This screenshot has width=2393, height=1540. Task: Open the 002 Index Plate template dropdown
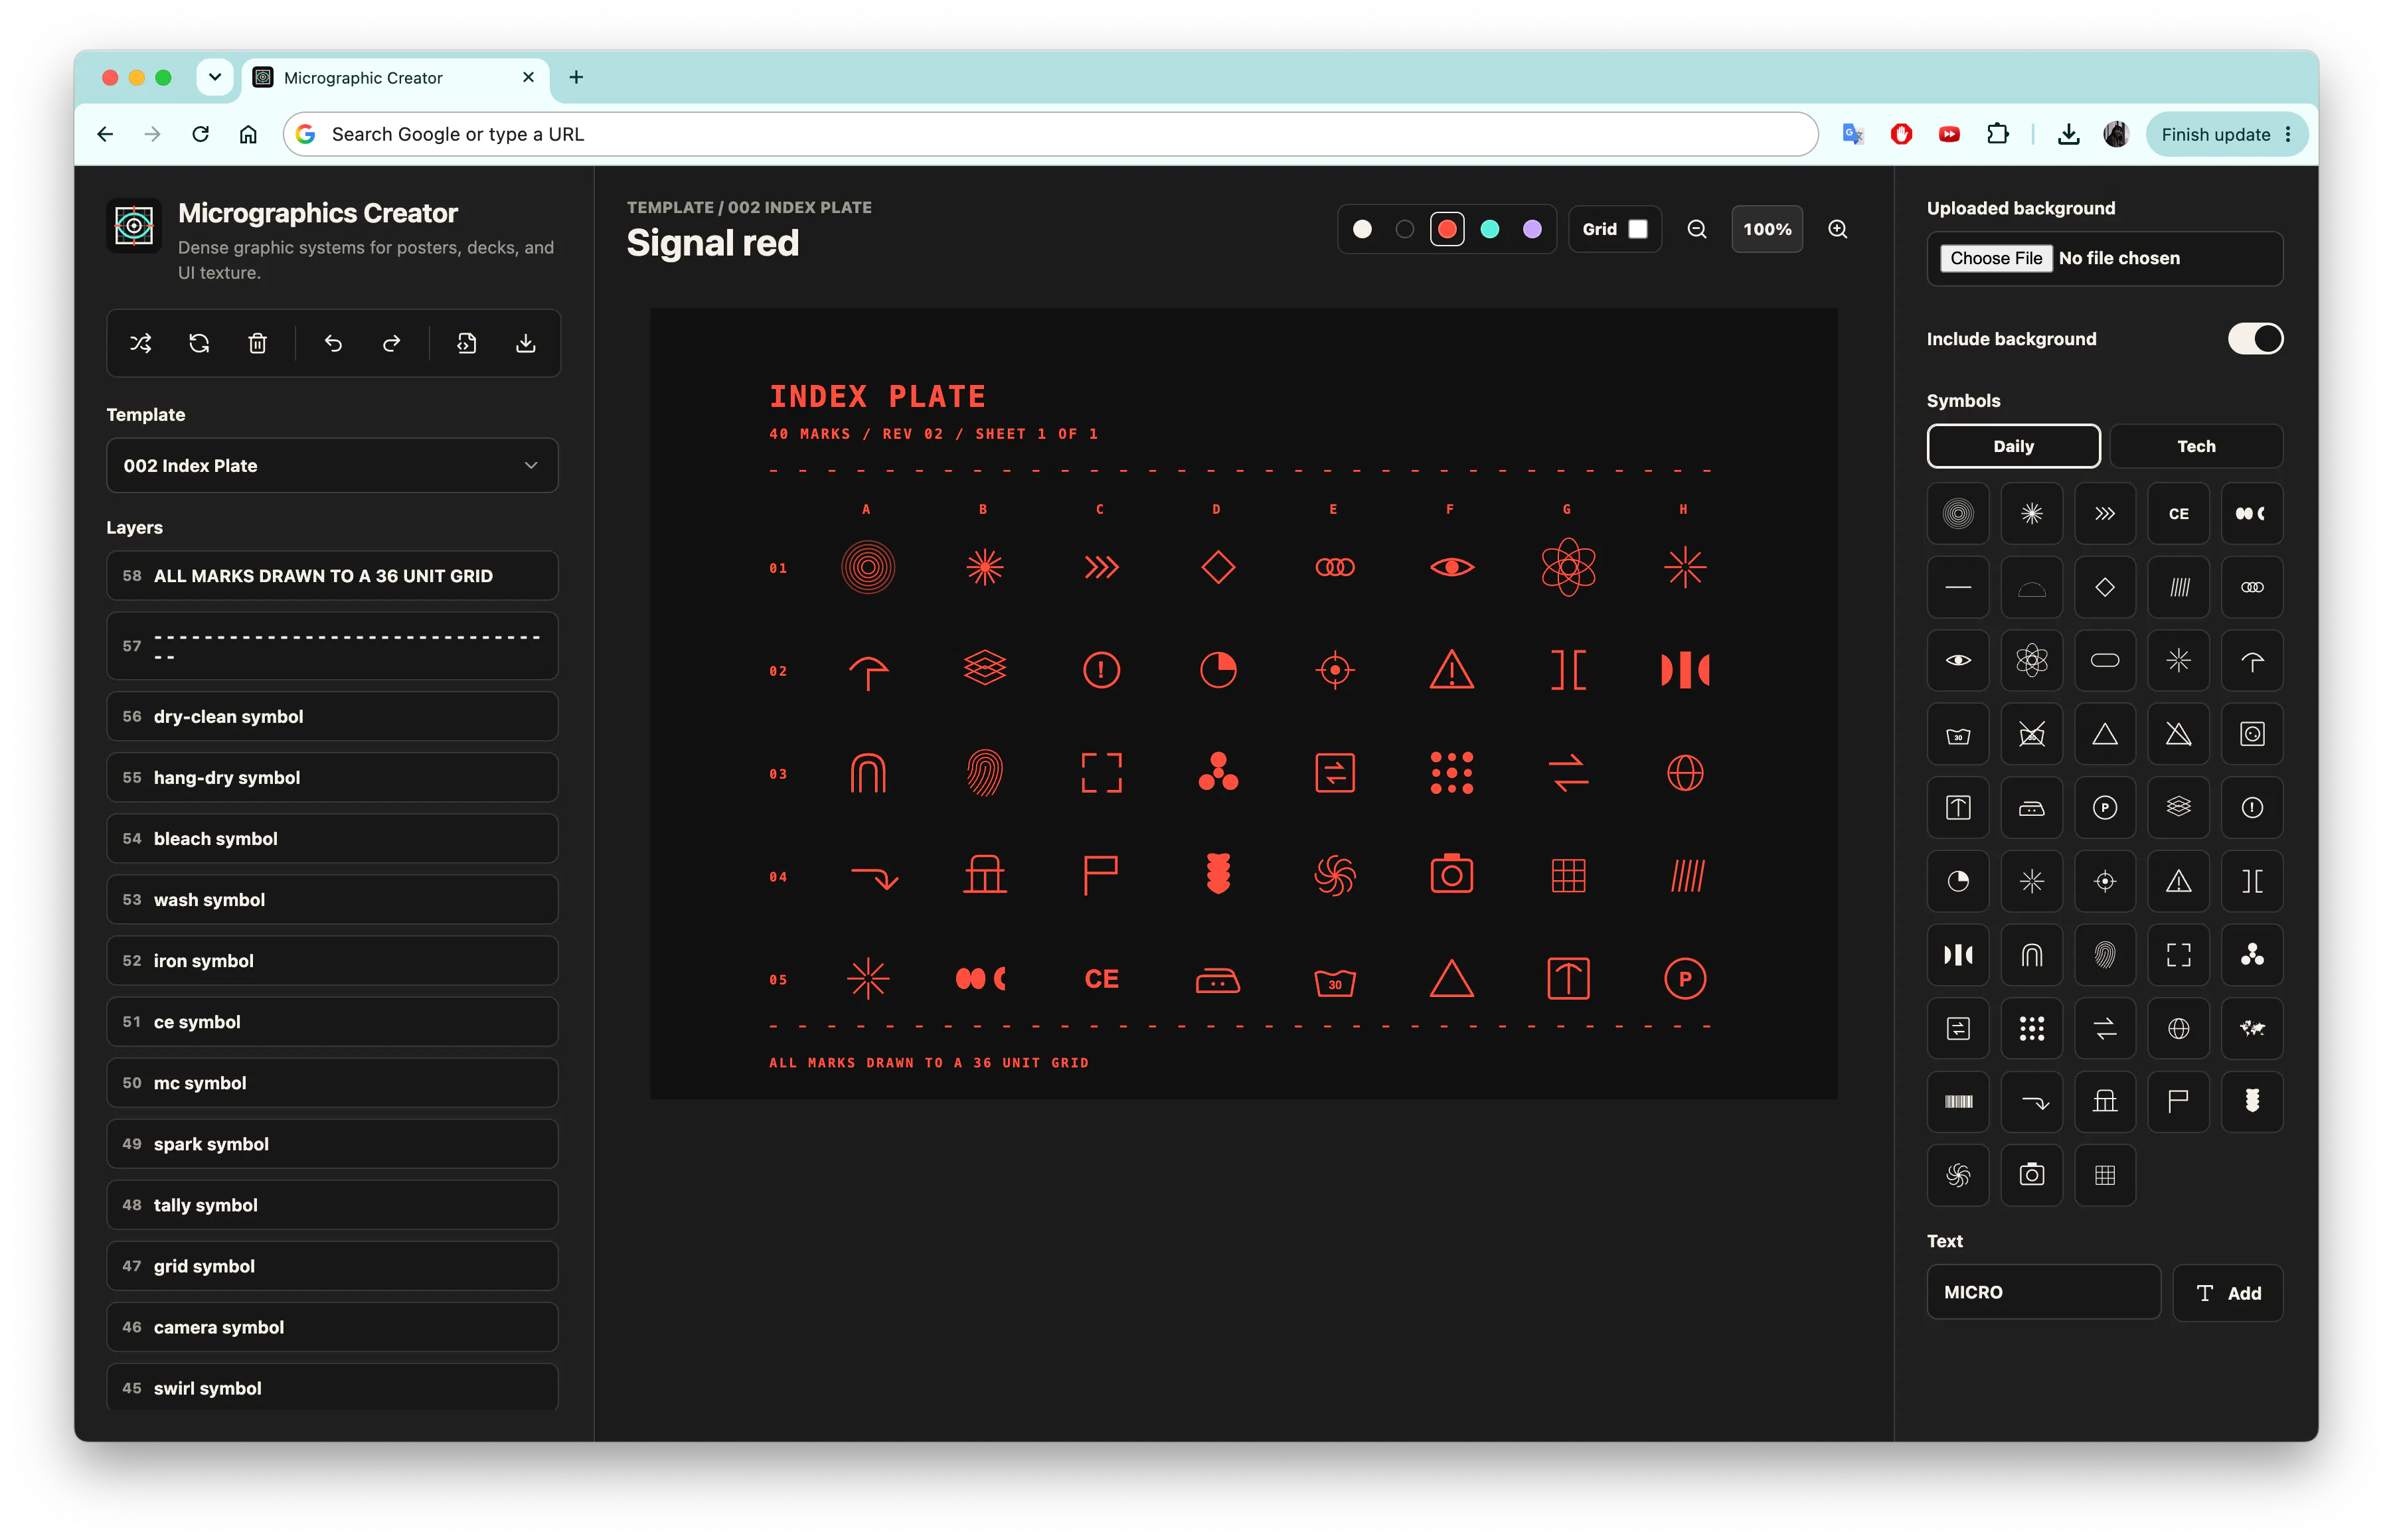[x=332, y=466]
